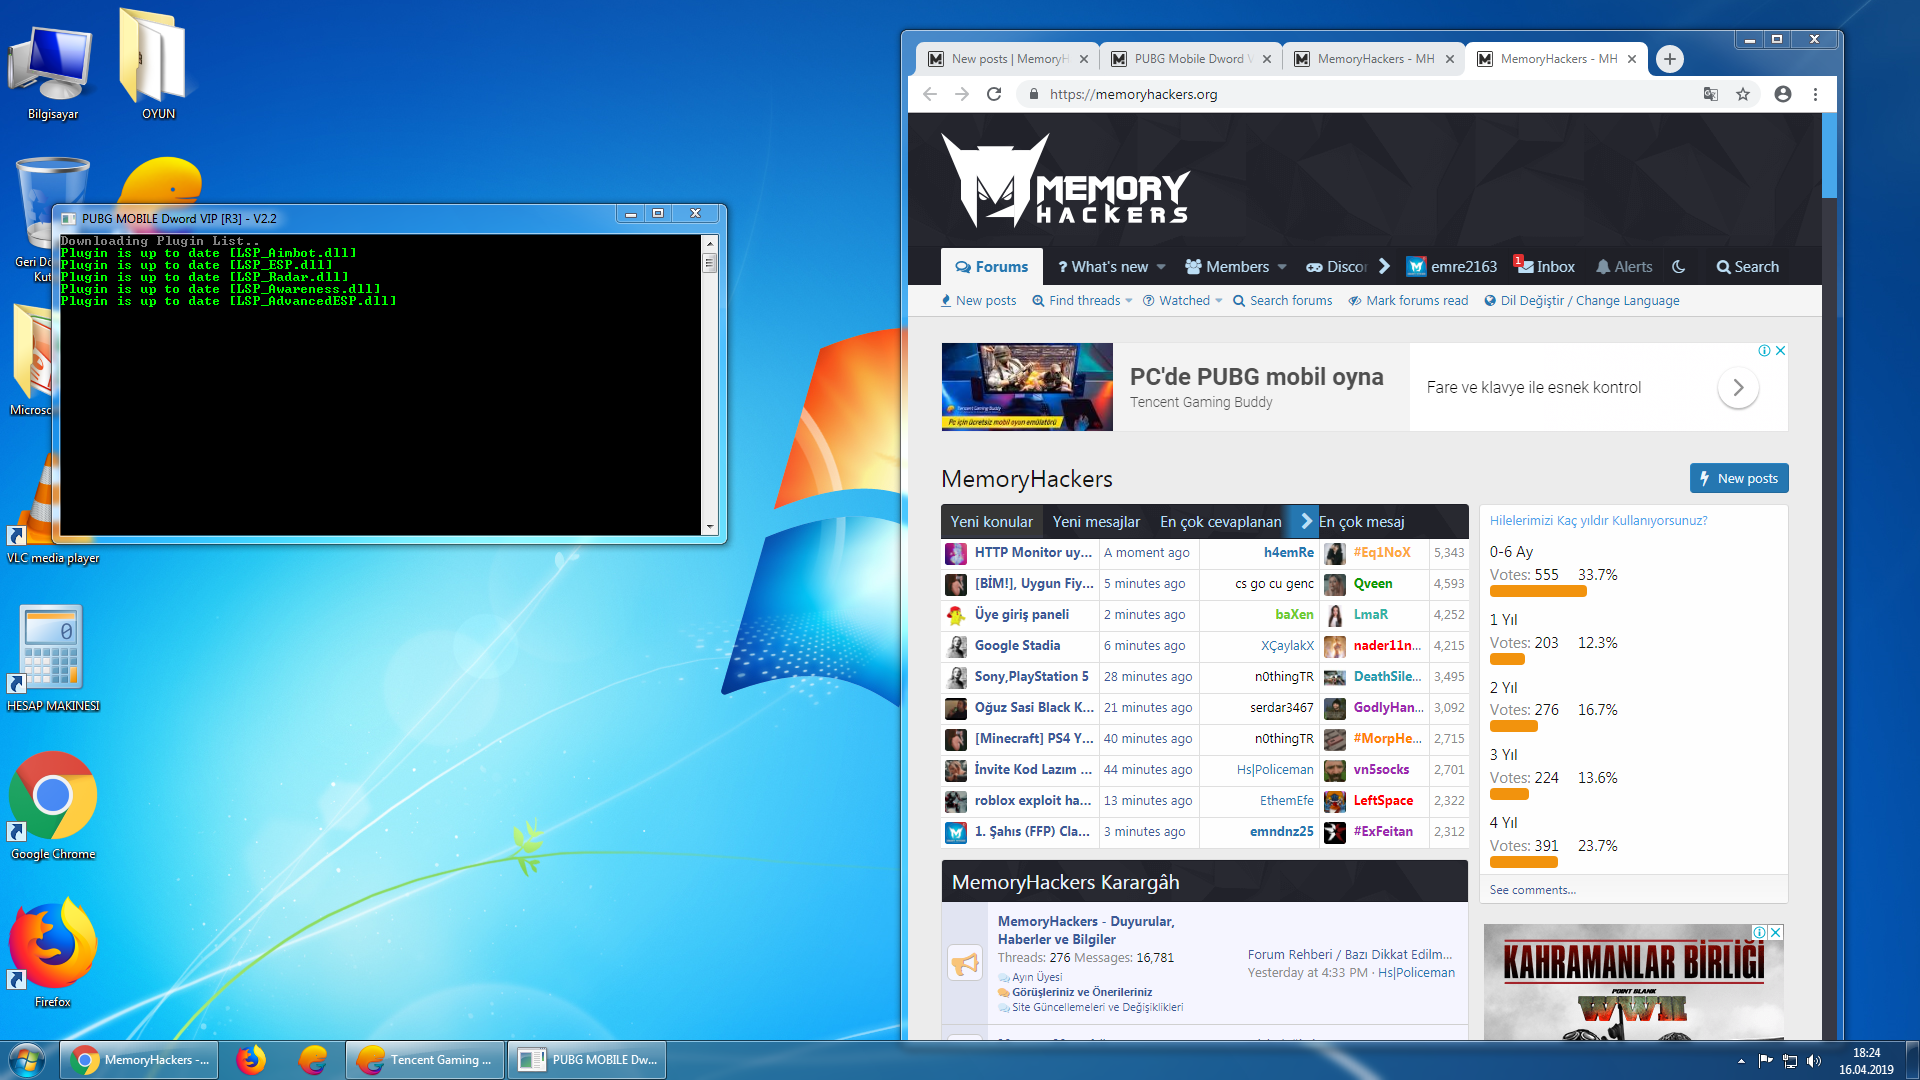Image resolution: width=1920 pixels, height=1080 pixels.
Task: Select the Google Chrome desktop shortcut
Action: coord(53,806)
